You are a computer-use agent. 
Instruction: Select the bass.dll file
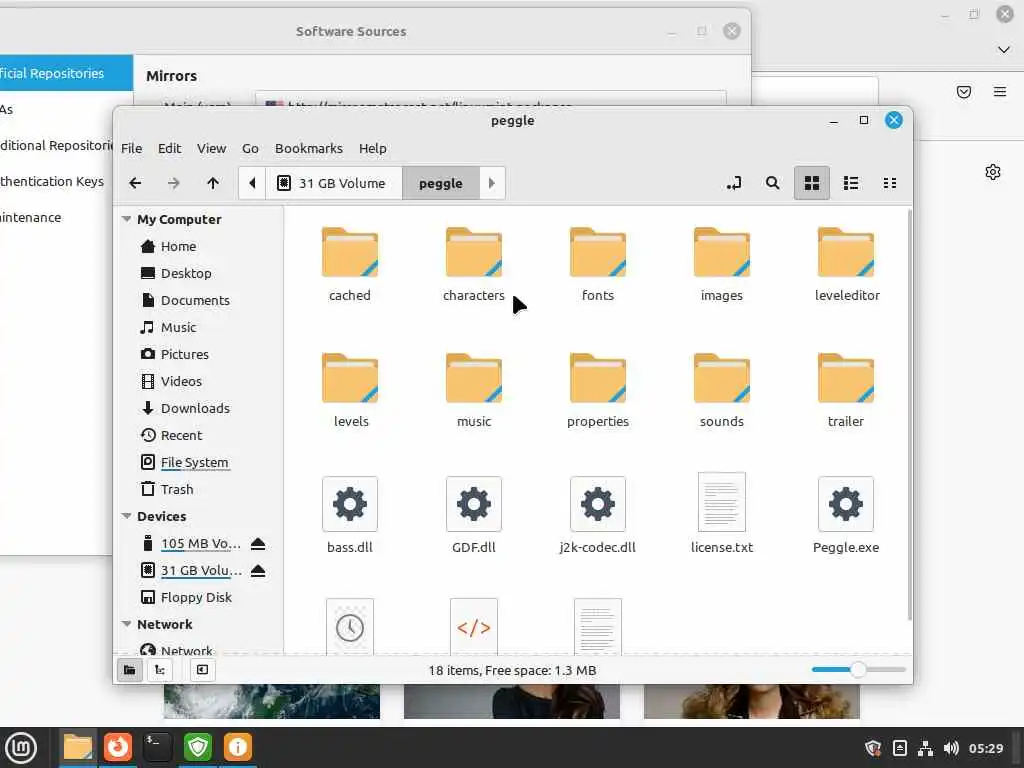pos(350,515)
